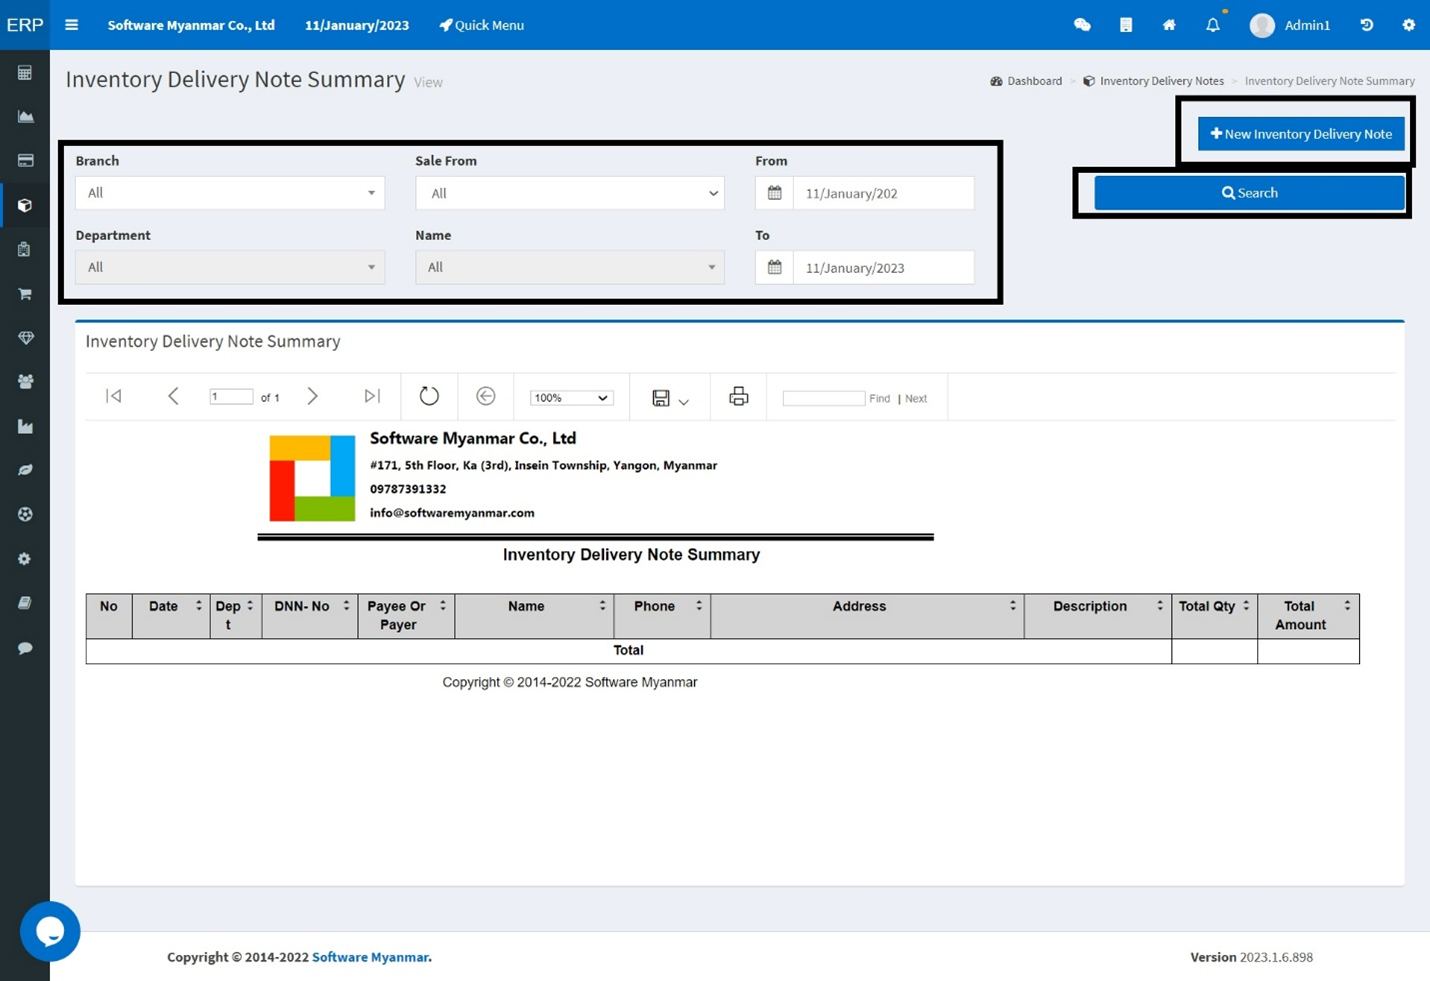The width and height of the screenshot is (1430, 981).
Task: Open the speech bubble sidebar icon
Action: coord(25,648)
